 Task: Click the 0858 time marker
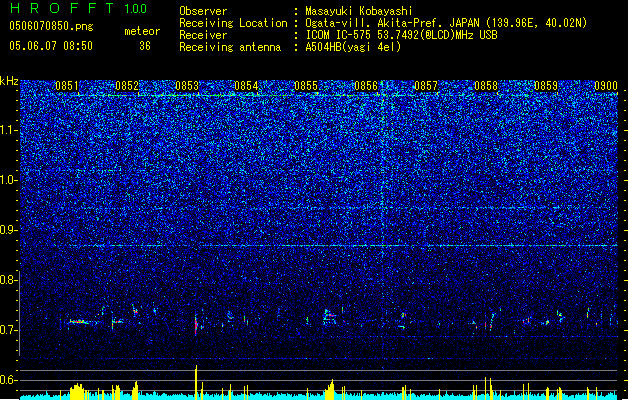pos(486,86)
